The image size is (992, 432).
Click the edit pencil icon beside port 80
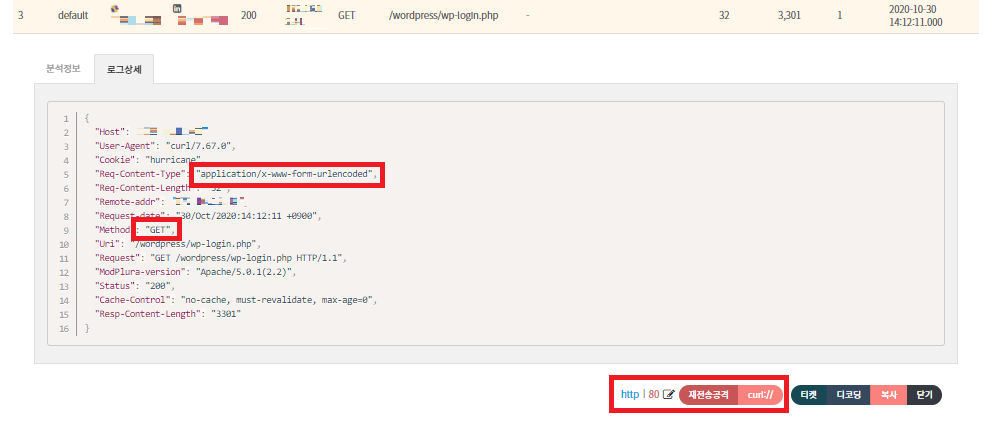click(669, 394)
